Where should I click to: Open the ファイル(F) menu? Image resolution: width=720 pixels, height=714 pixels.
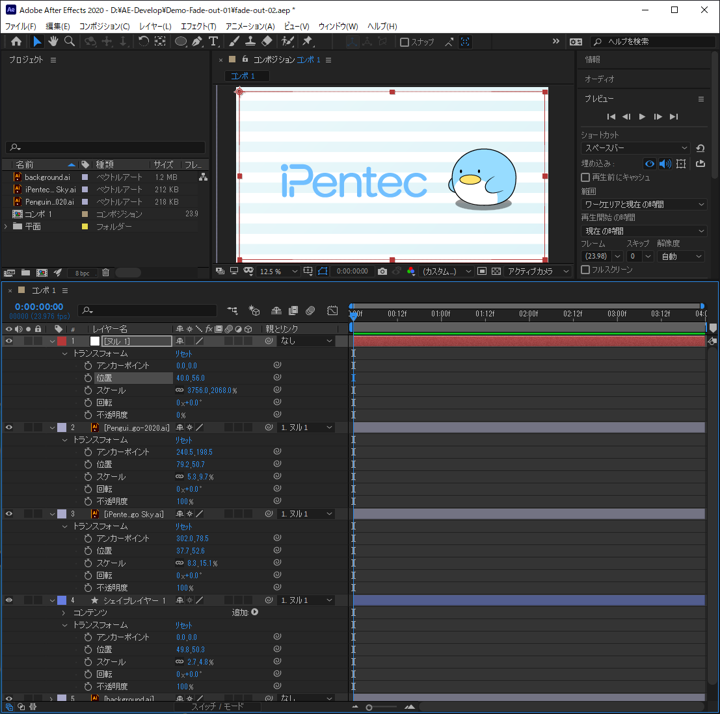pyautogui.click(x=20, y=26)
